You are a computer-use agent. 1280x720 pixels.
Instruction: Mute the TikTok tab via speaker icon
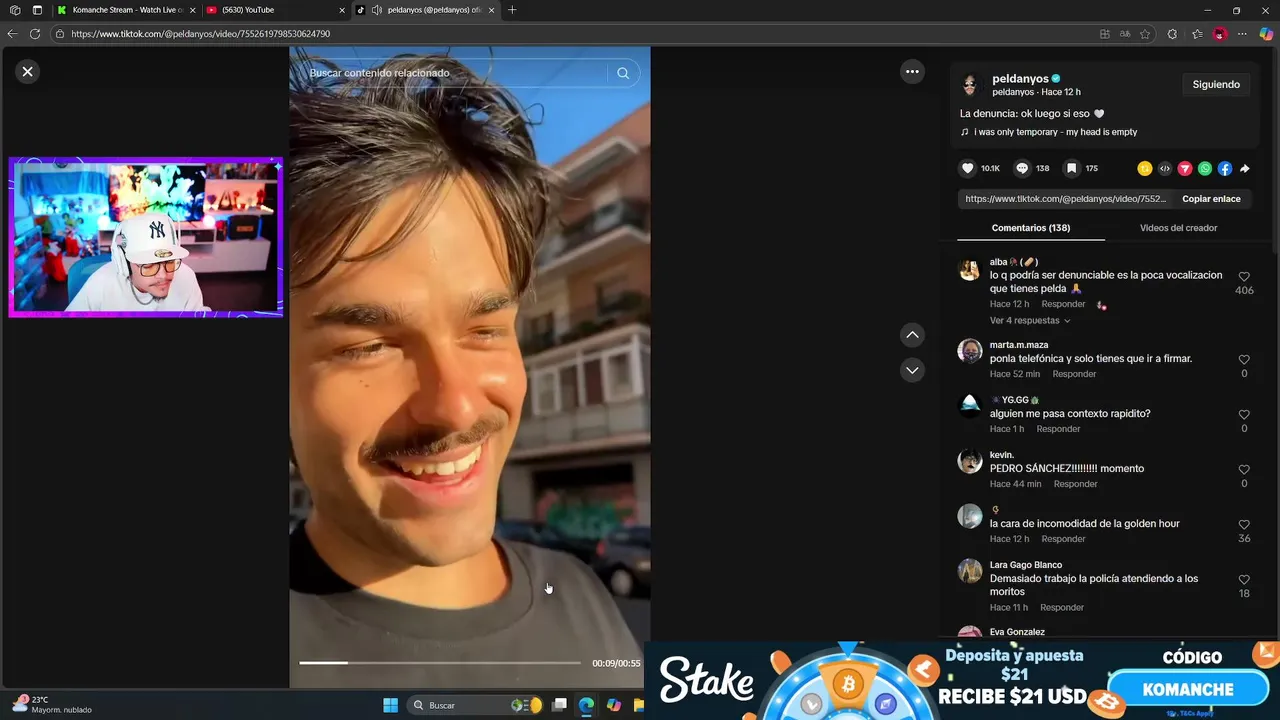tap(376, 10)
